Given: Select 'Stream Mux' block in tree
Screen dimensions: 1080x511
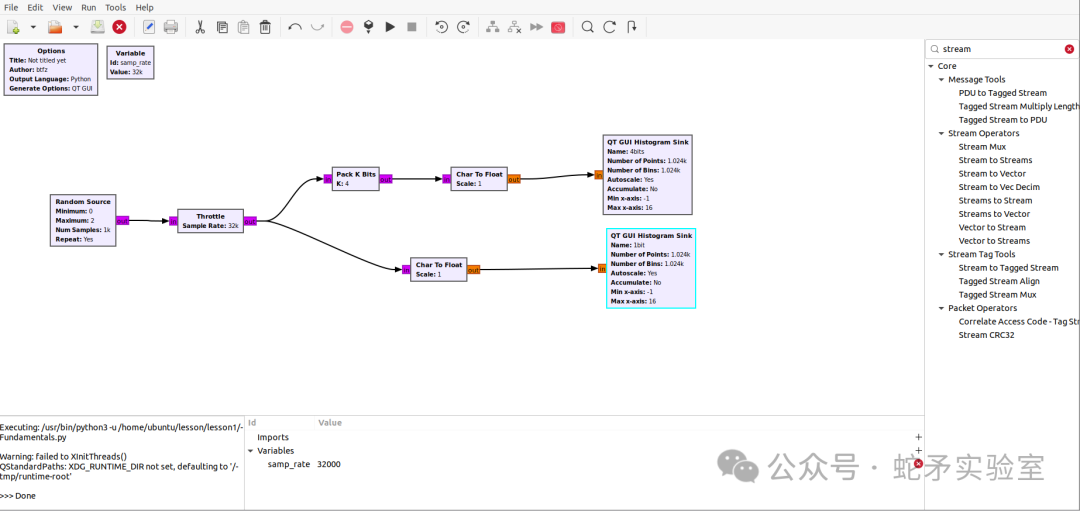Looking at the screenshot, I should point(982,147).
